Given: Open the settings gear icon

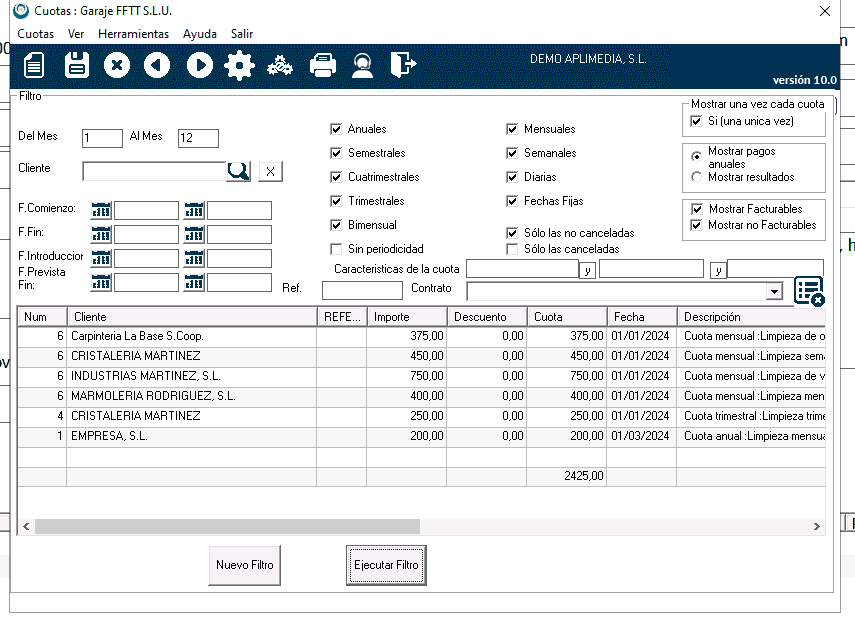Looking at the screenshot, I should coord(239,66).
